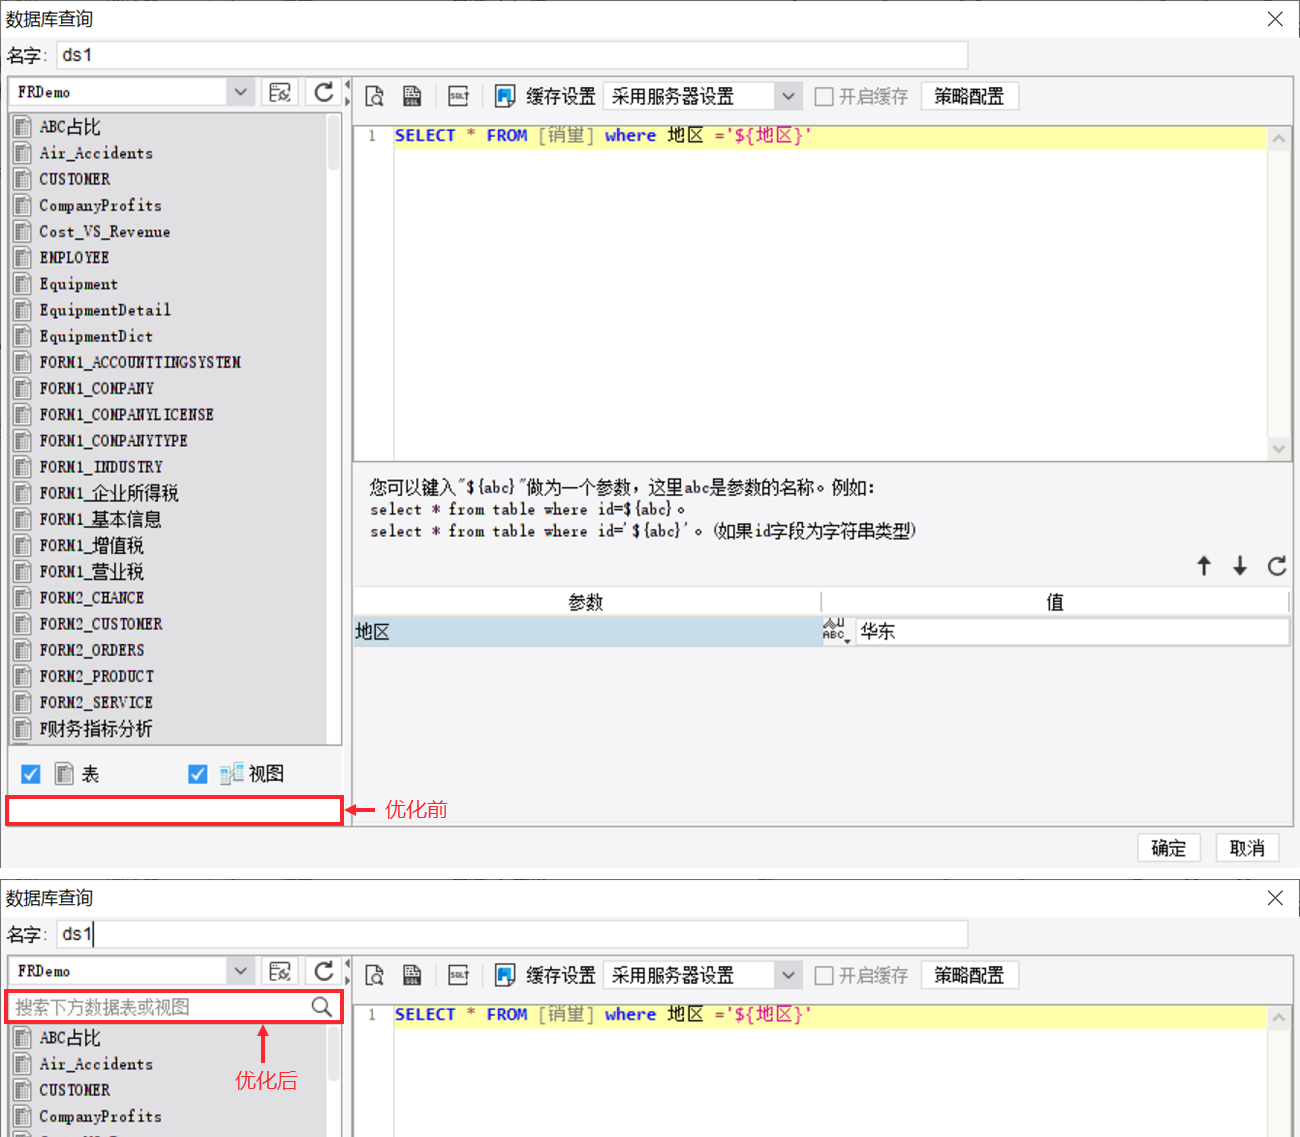1300x1137 pixels.
Task: Click the table icon beside EMPLOYEE
Action: coord(23,258)
